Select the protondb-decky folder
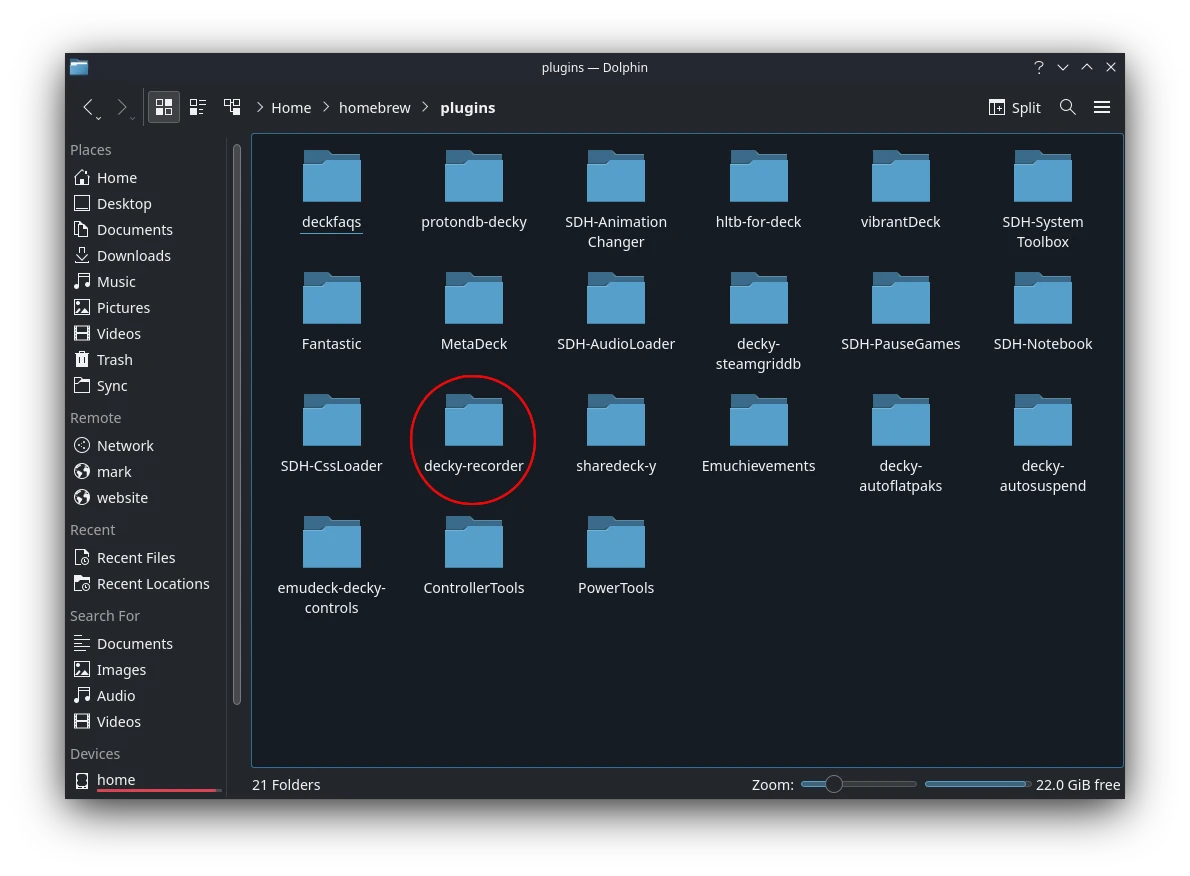The width and height of the screenshot is (1190, 876). pos(474,190)
